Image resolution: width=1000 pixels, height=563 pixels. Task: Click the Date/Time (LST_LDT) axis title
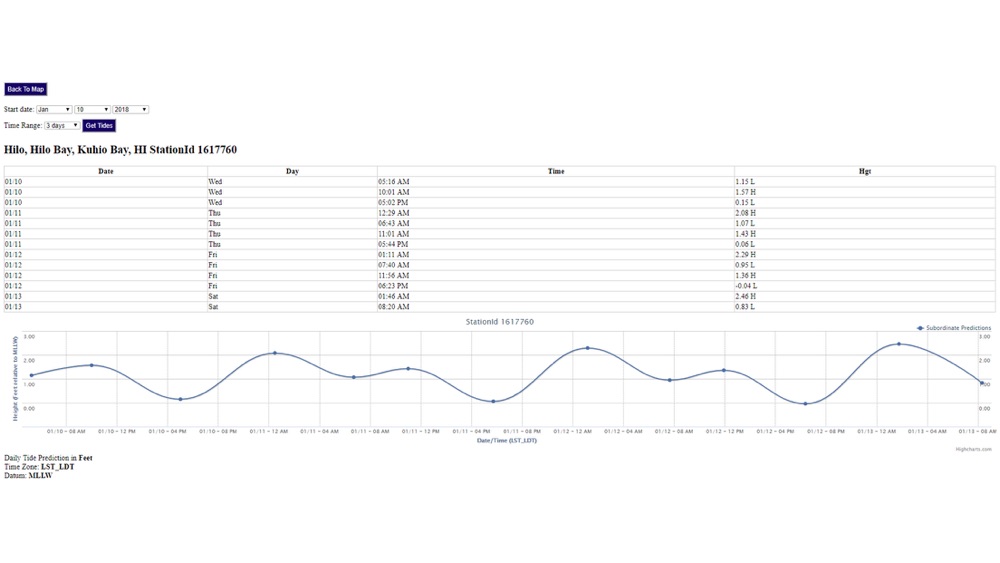coord(507,441)
